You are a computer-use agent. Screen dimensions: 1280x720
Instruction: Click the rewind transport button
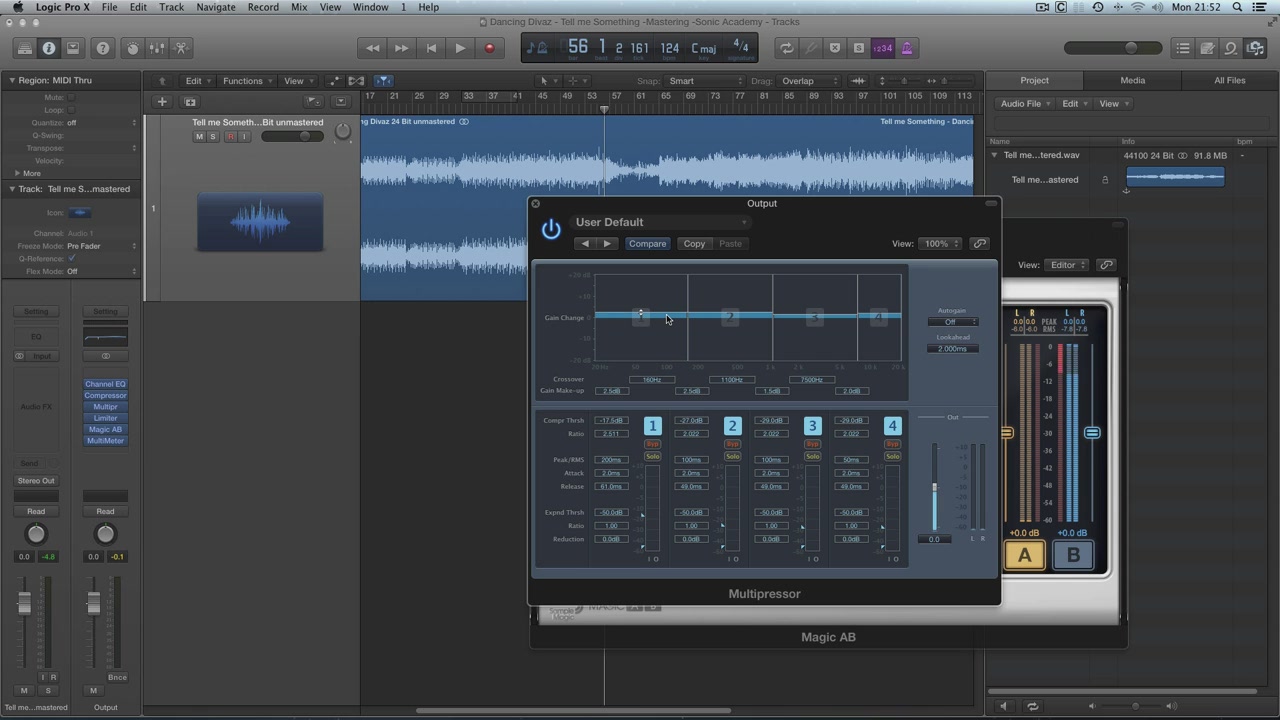(372, 48)
